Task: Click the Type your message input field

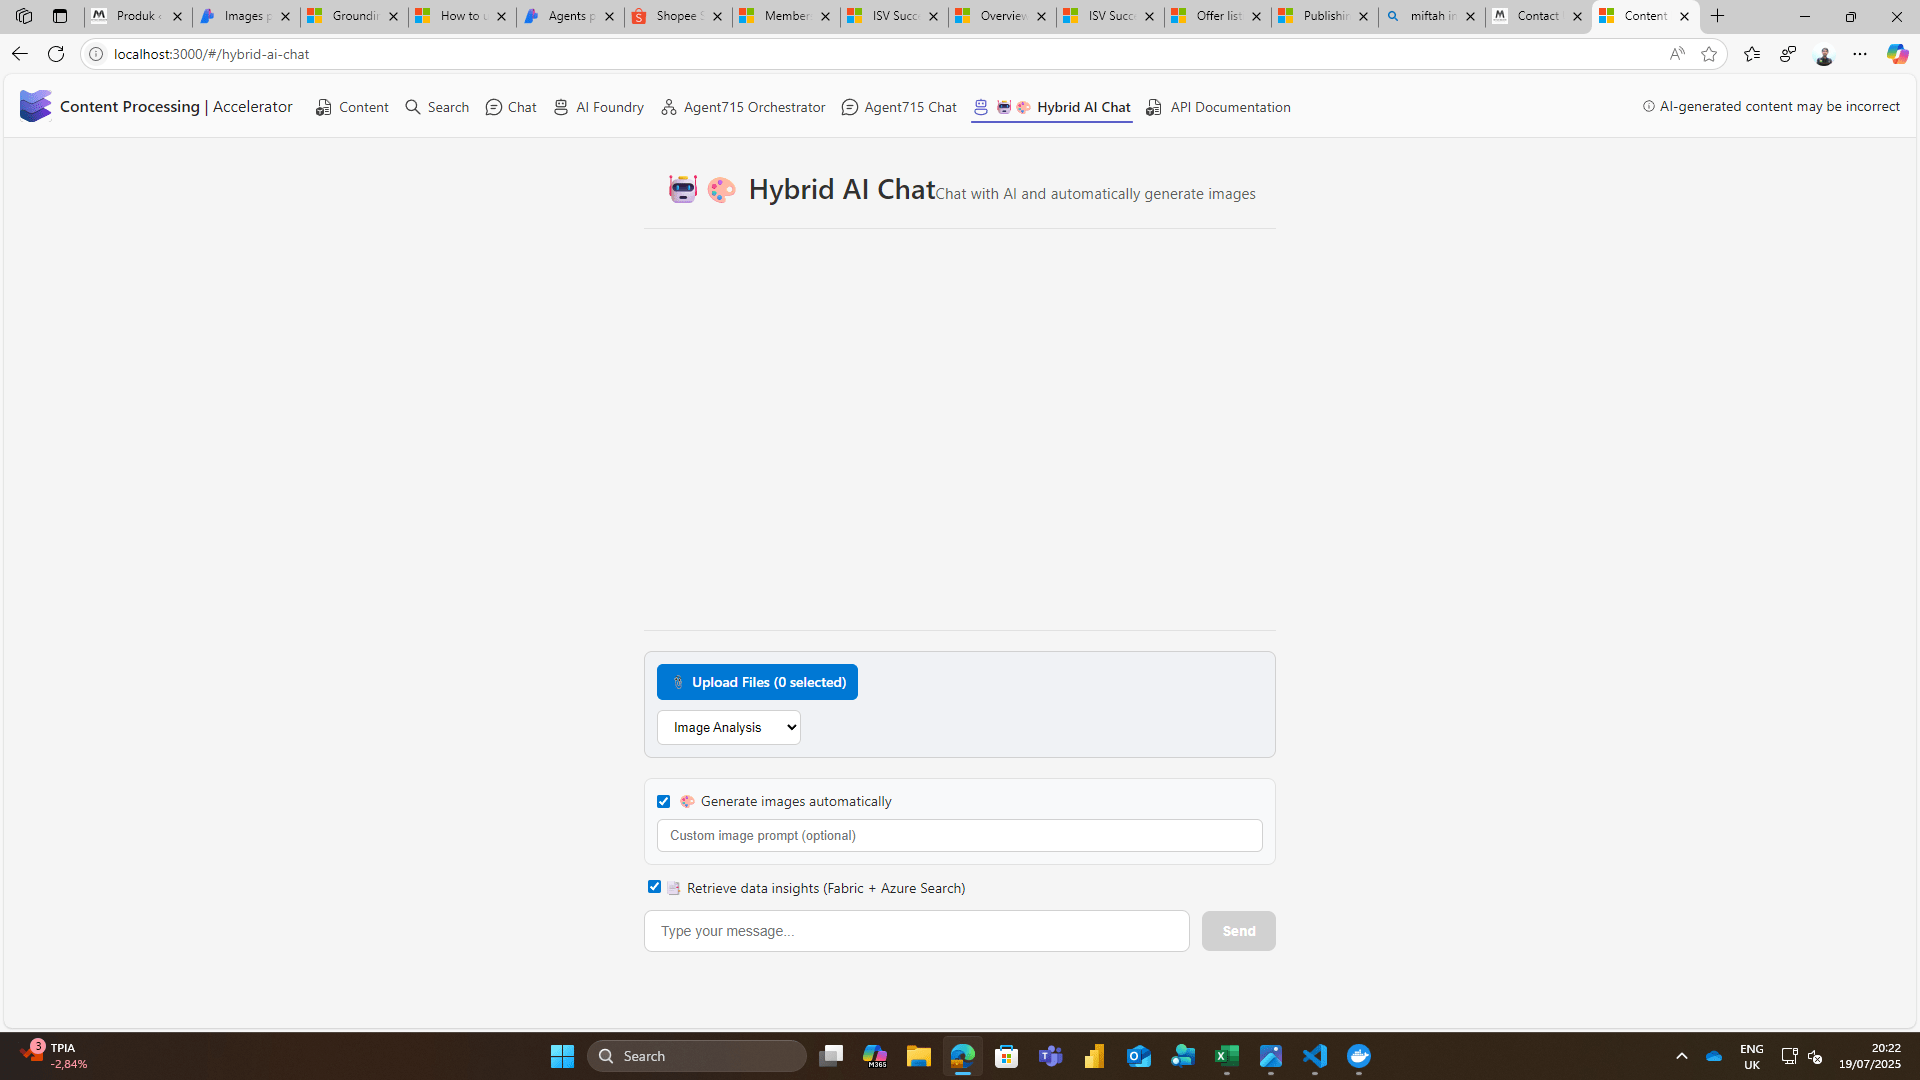Action: (x=916, y=930)
